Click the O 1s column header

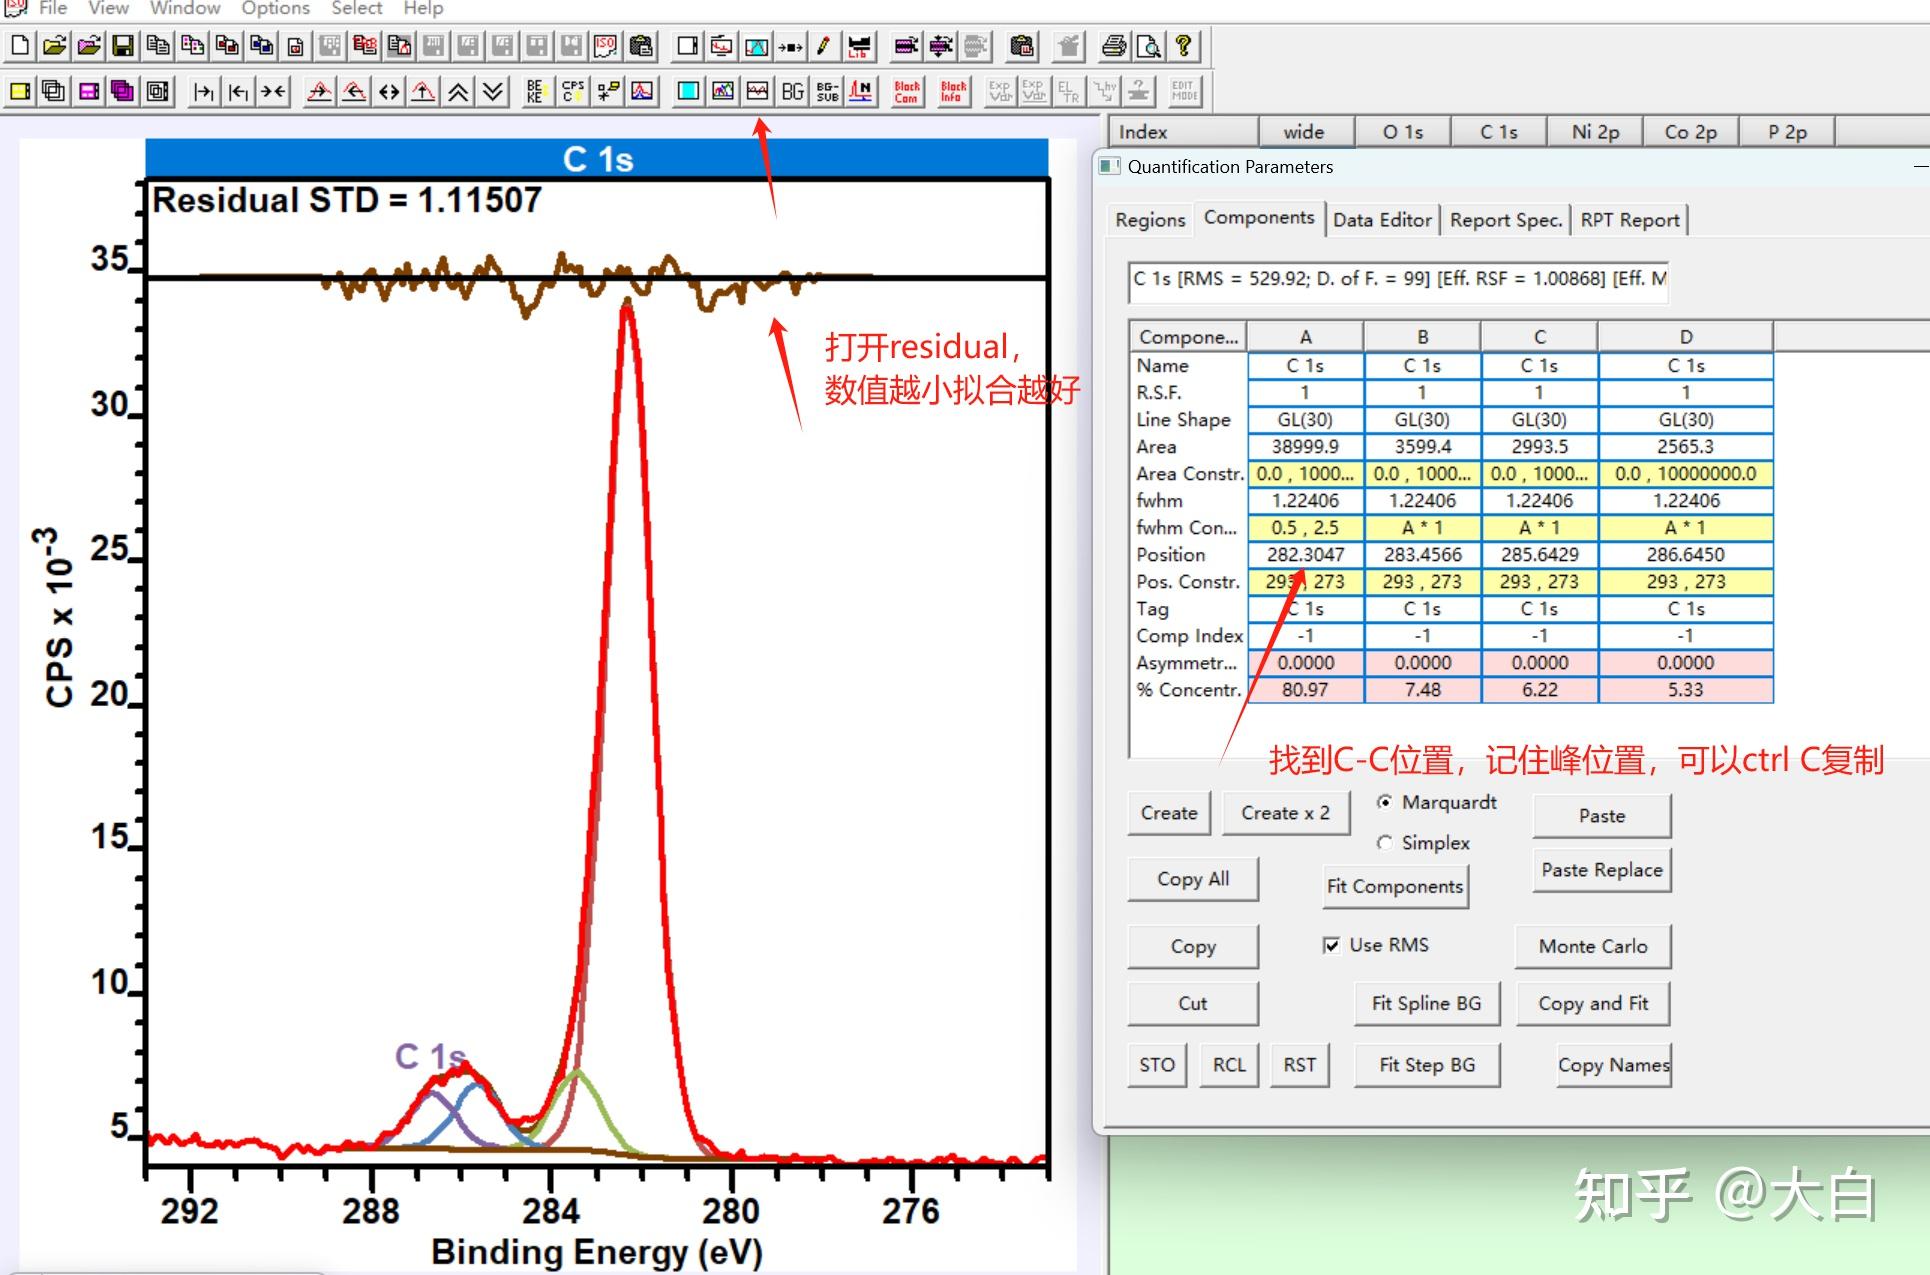click(x=1402, y=132)
